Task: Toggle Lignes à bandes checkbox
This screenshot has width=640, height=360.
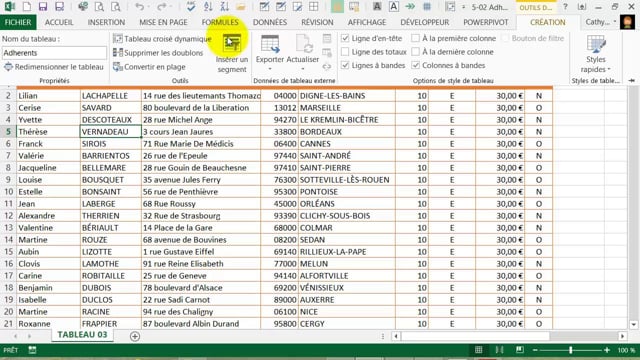Action: pyautogui.click(x=345, y=65)
